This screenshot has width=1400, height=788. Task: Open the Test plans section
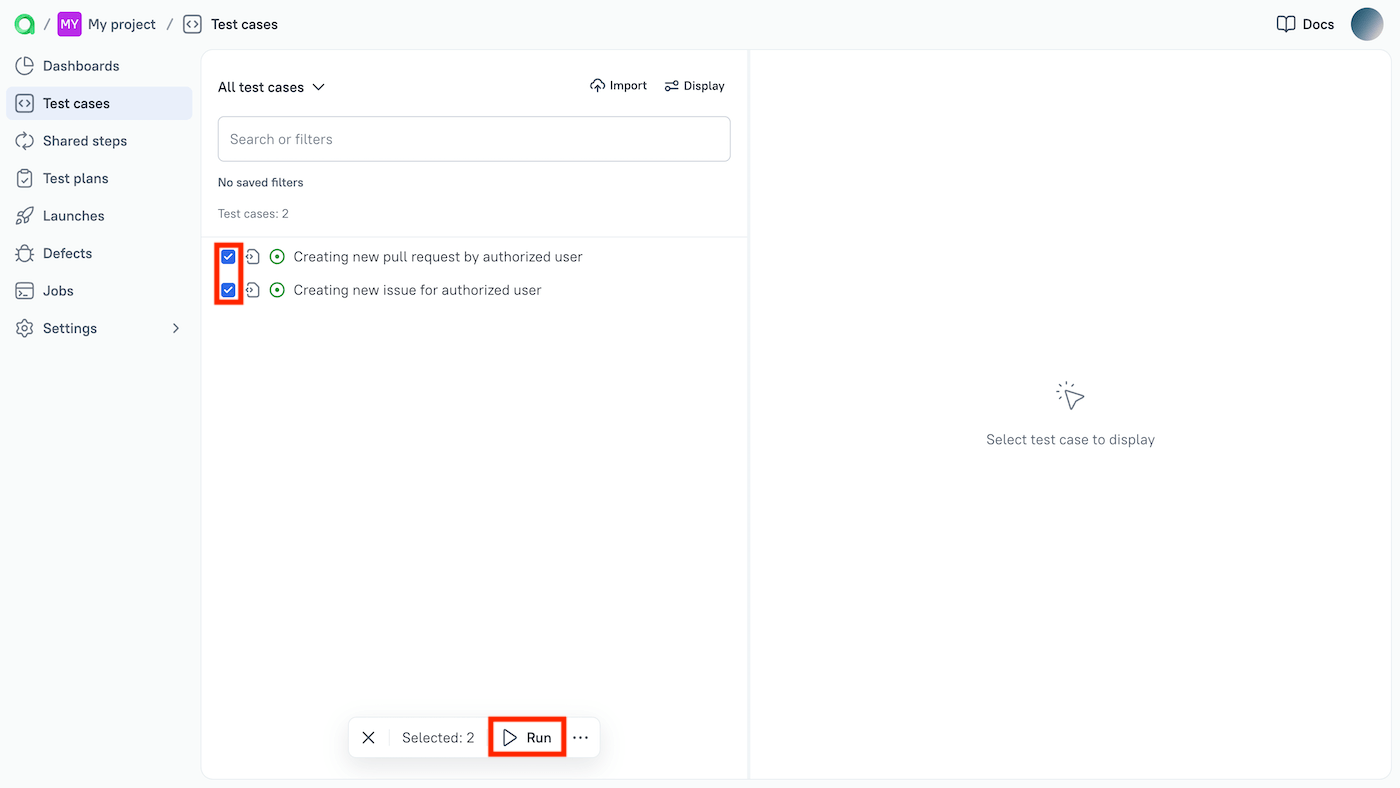pos(76,177)
